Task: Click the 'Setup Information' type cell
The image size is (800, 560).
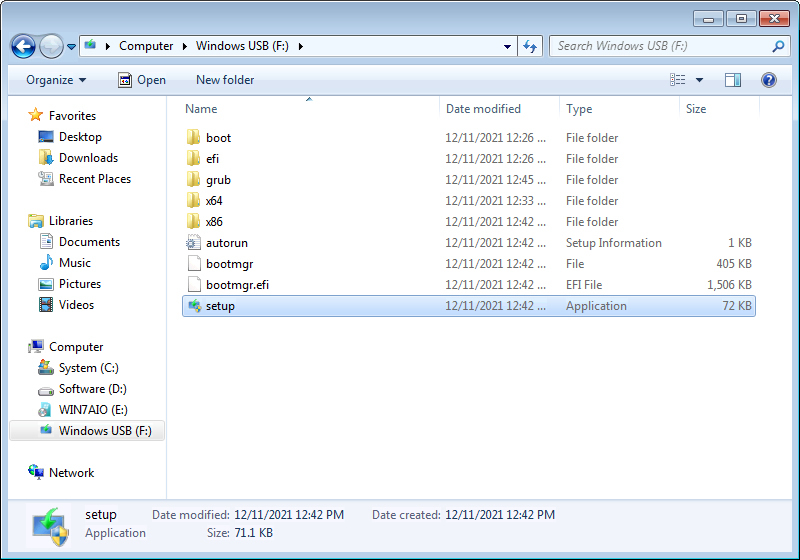Action: tap(613, 243)
